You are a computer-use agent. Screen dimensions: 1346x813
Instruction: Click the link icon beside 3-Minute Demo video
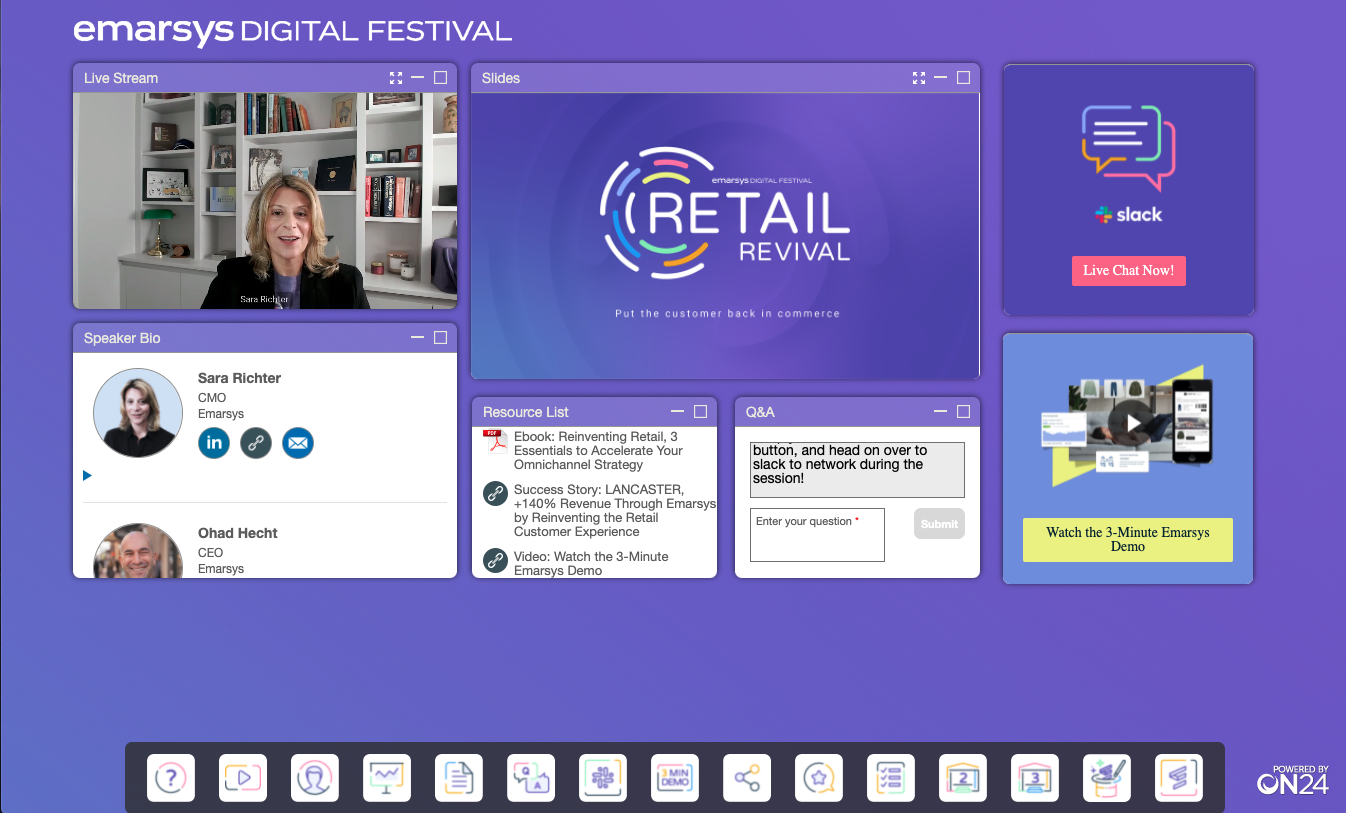pos(495,560)
